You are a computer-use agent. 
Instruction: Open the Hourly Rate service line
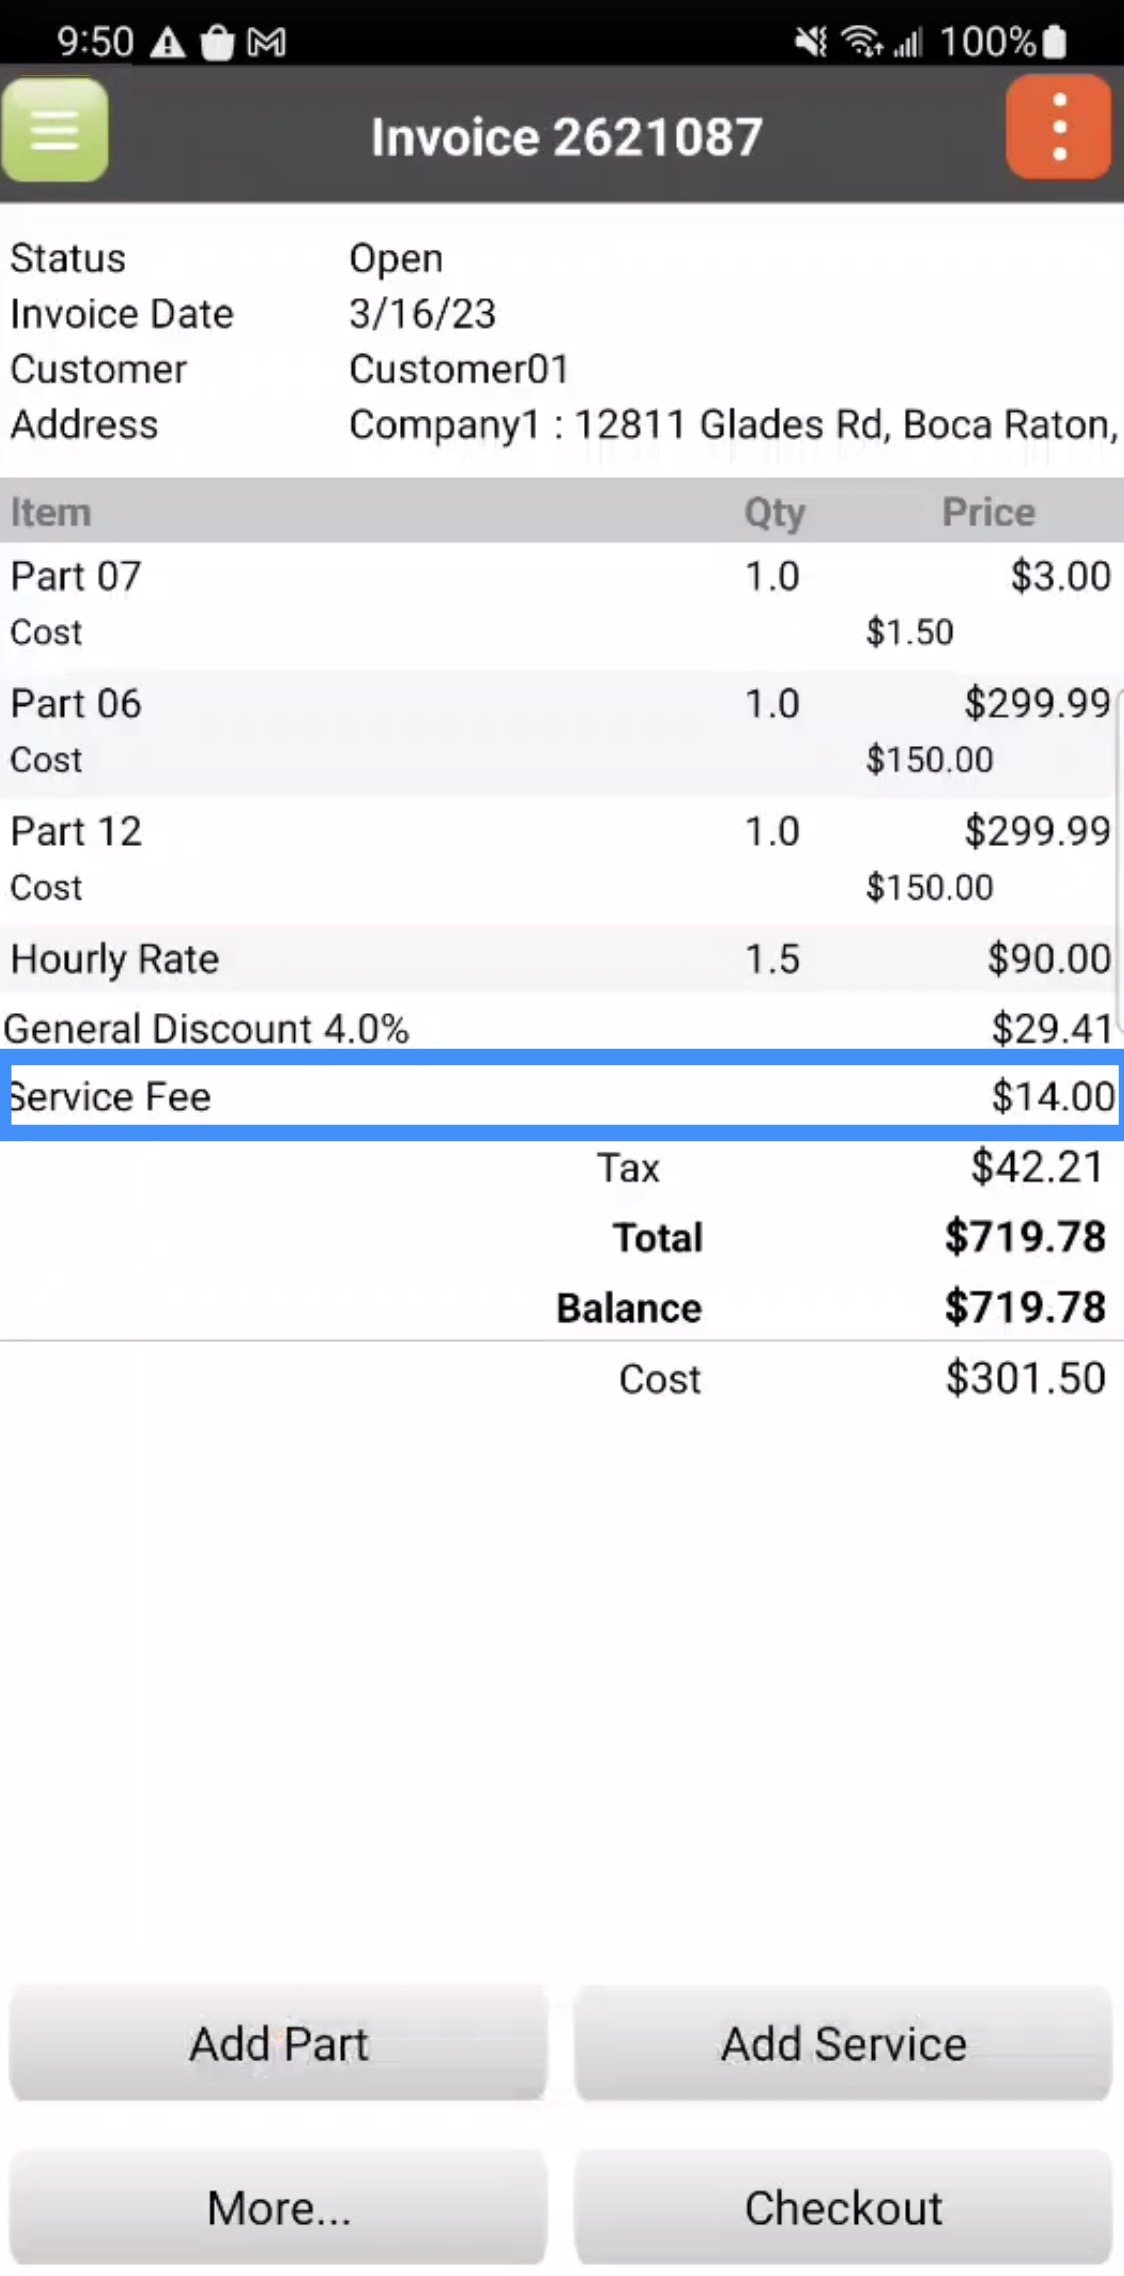[x=560, y=959]
